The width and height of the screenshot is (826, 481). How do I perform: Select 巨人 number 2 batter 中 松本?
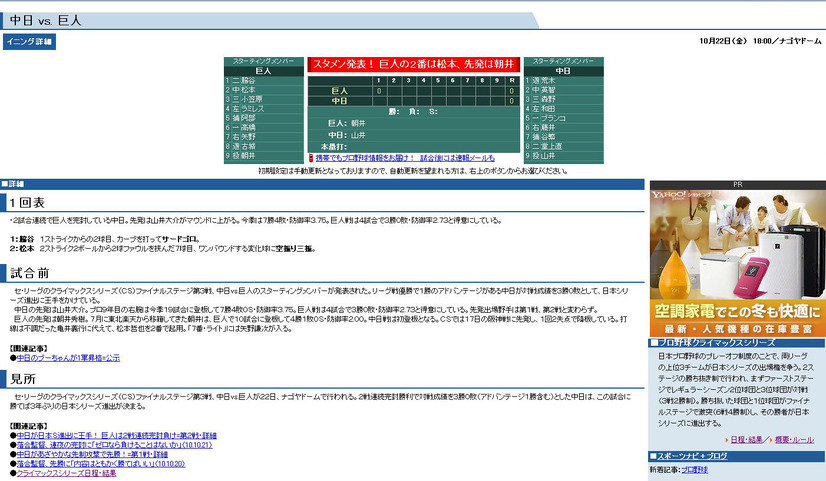[x=263, y=90]
